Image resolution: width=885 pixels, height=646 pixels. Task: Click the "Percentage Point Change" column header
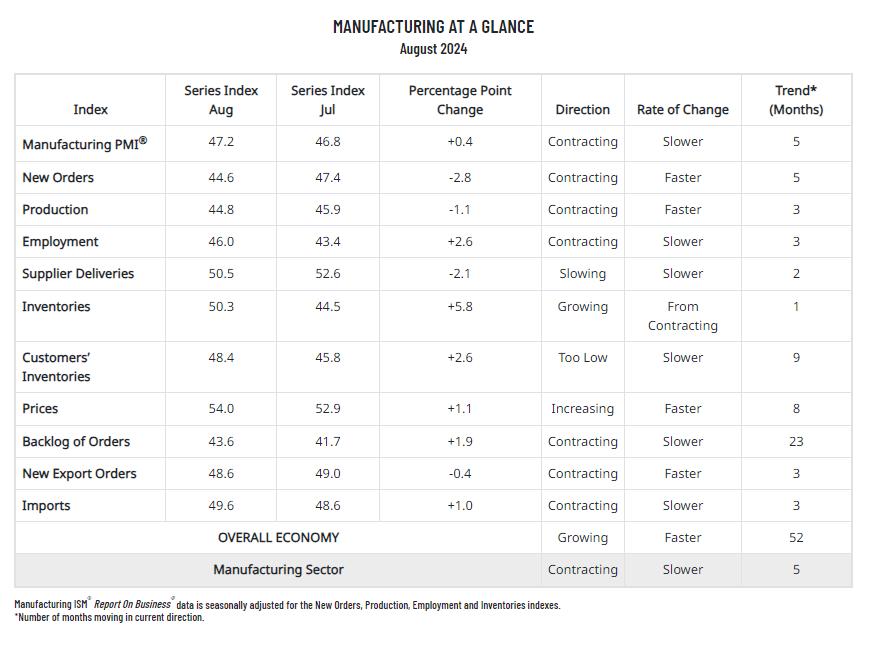[460, 100]
